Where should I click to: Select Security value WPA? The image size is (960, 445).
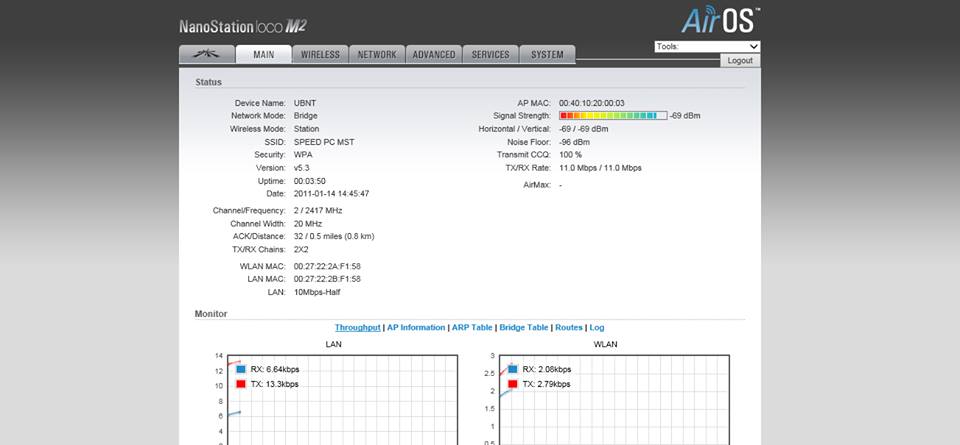click(x=303, y=155)
